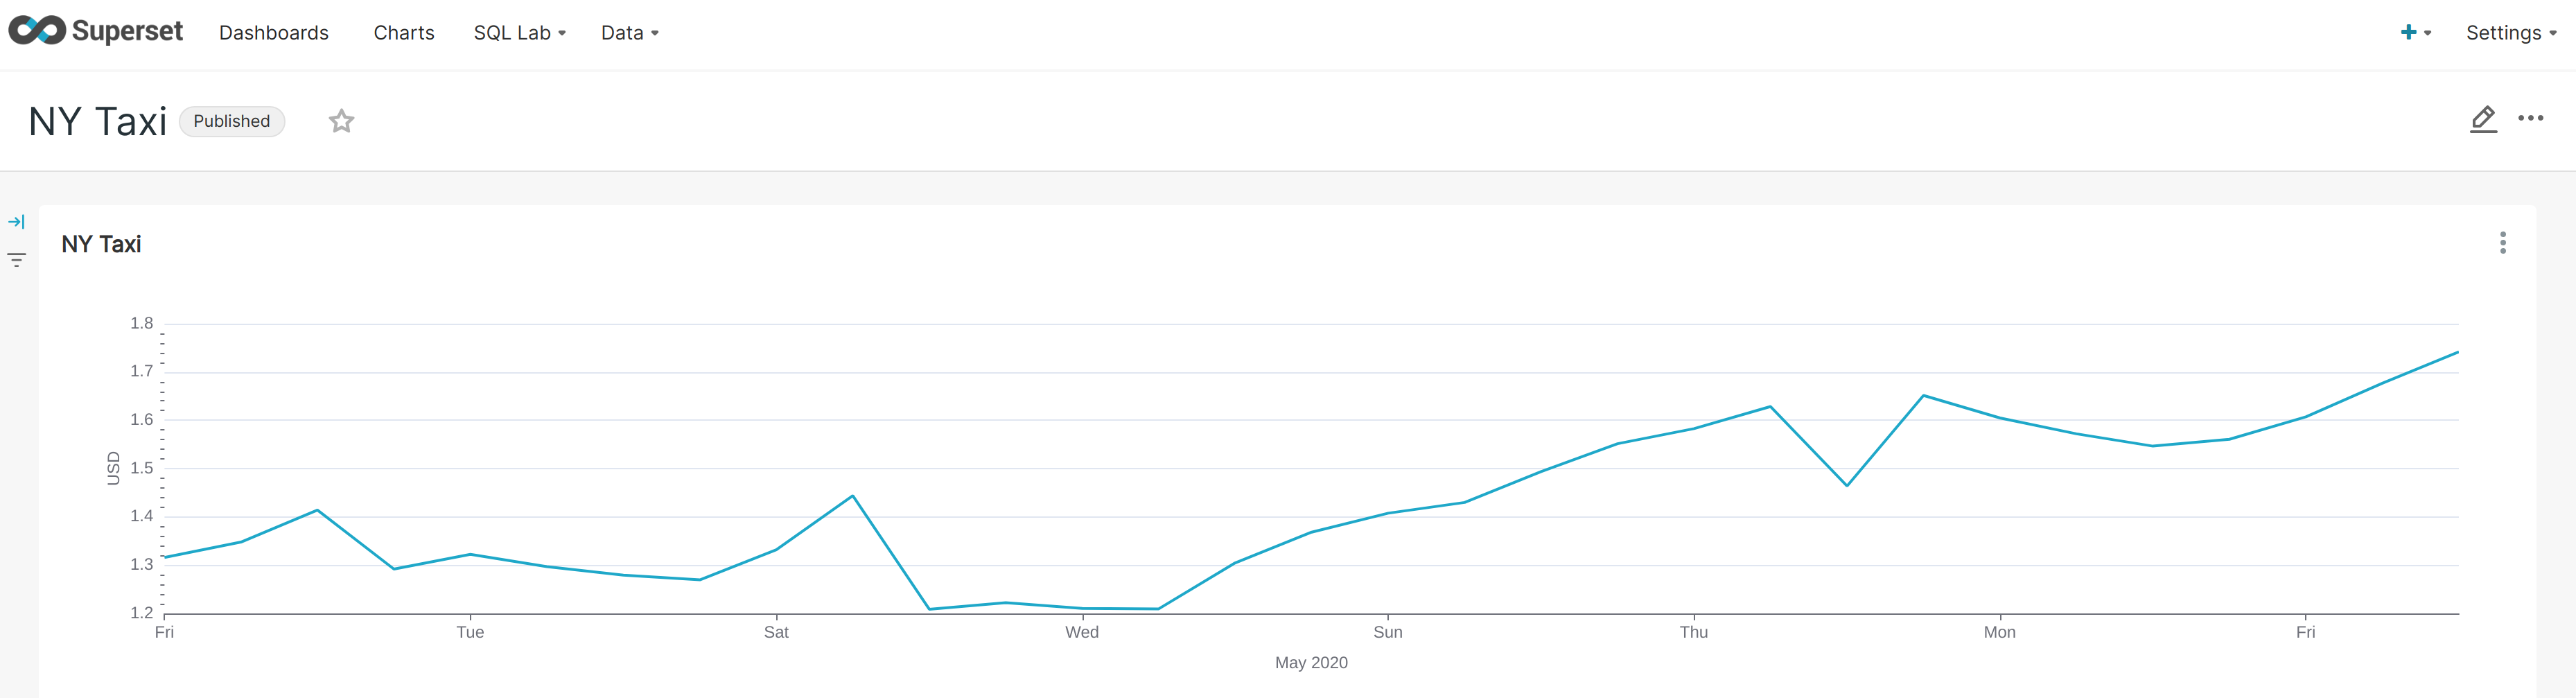This screenshot has width=2576, height=698.
Task: Click the filter funnel icon in sidebar
Action: 16,260
